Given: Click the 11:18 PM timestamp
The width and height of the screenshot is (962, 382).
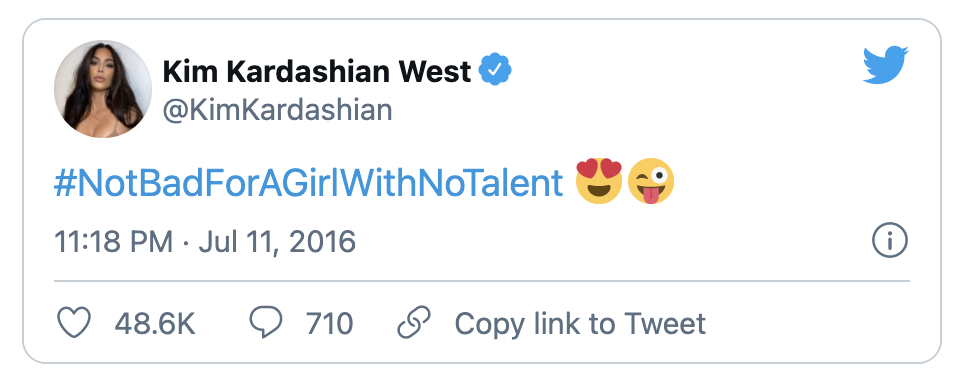Looking at the screenshot, I should (114, 242).
